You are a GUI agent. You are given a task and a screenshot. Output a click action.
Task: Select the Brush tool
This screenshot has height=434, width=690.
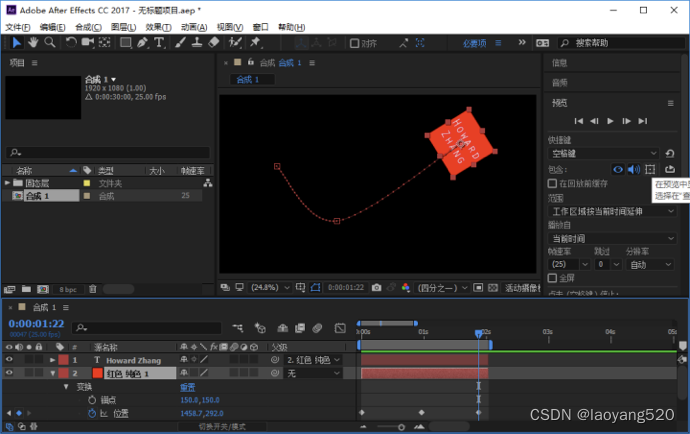pos(180,43)
